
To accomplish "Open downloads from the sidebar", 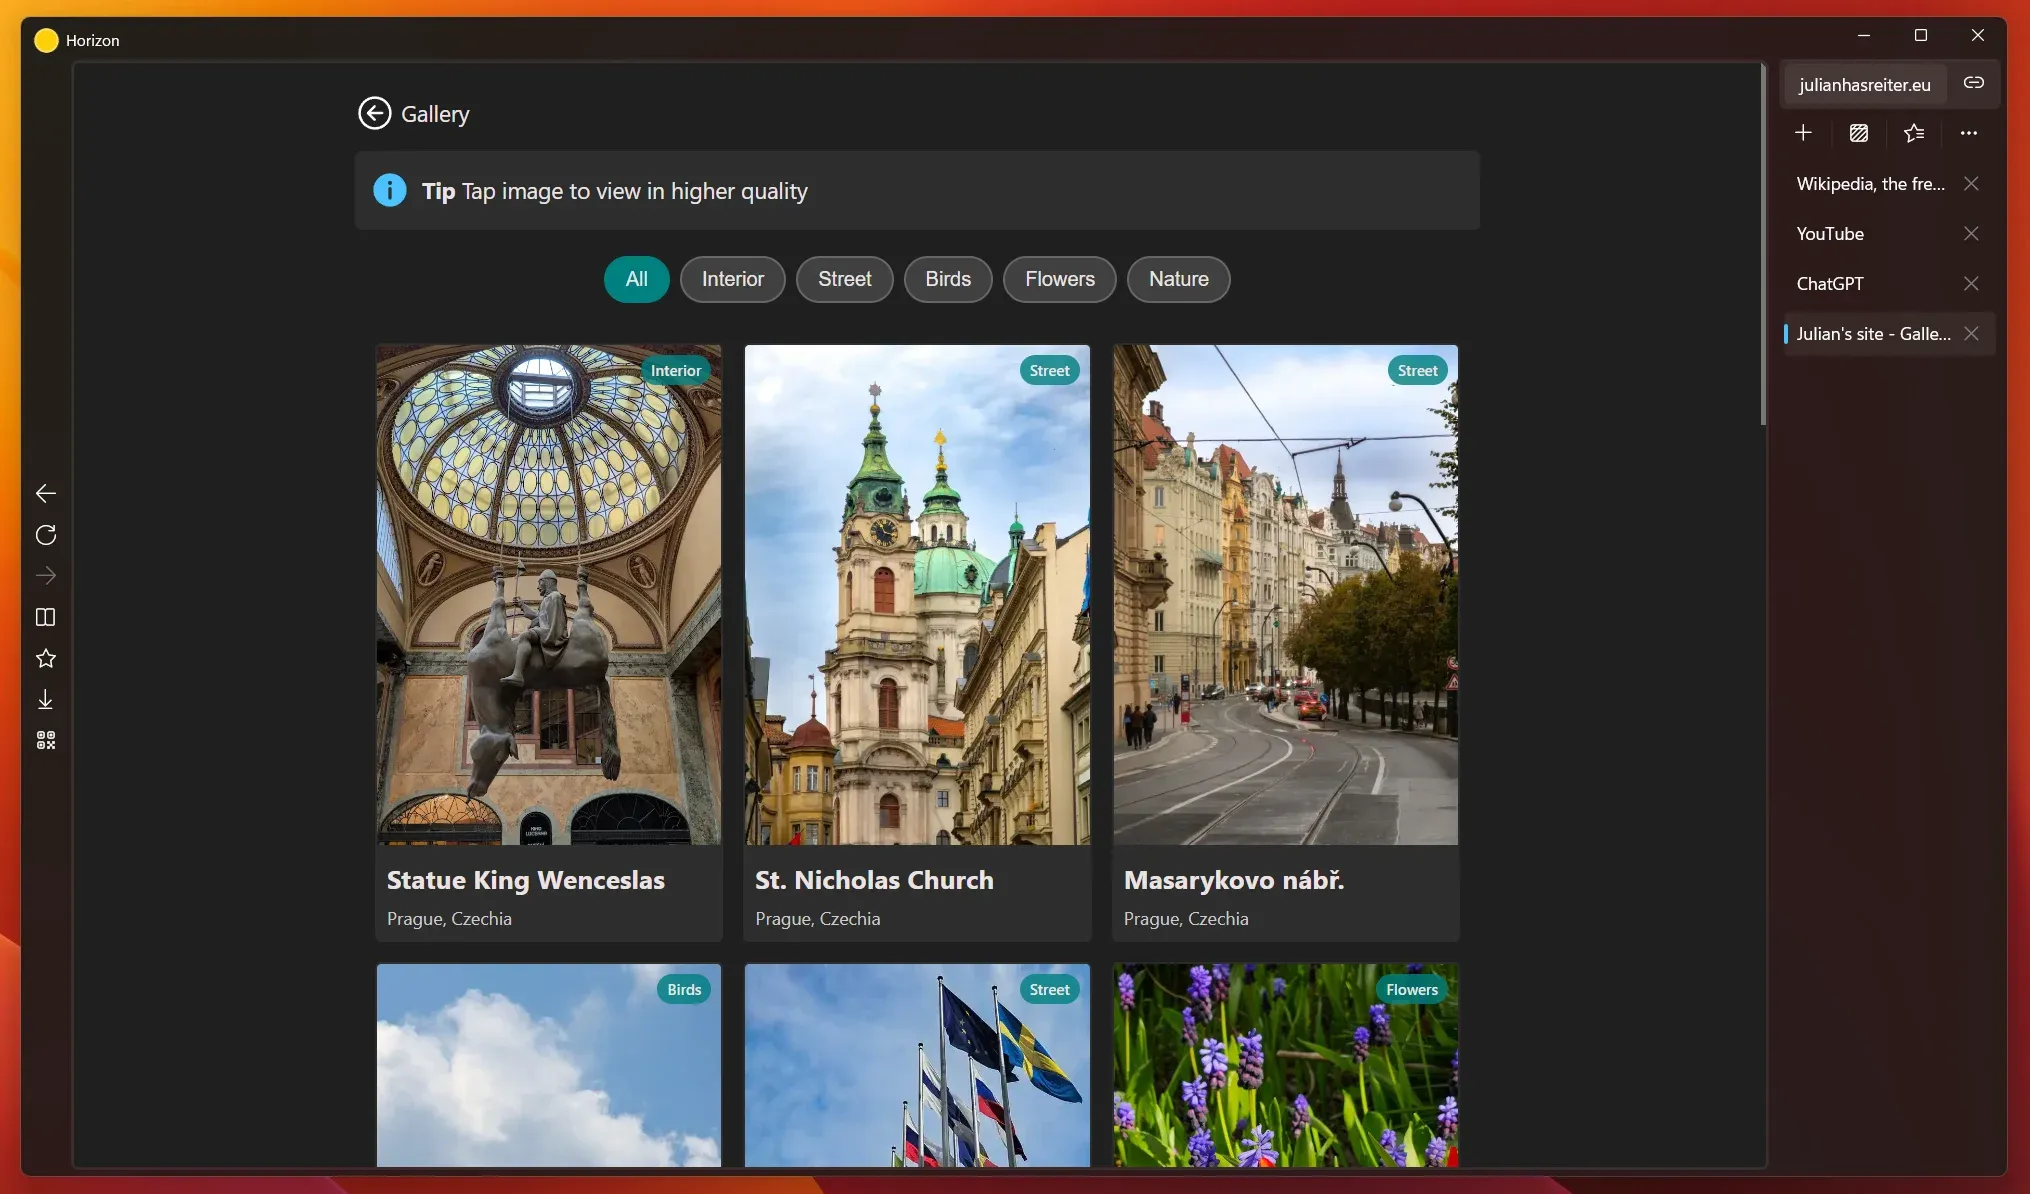I will pos(45,699).
